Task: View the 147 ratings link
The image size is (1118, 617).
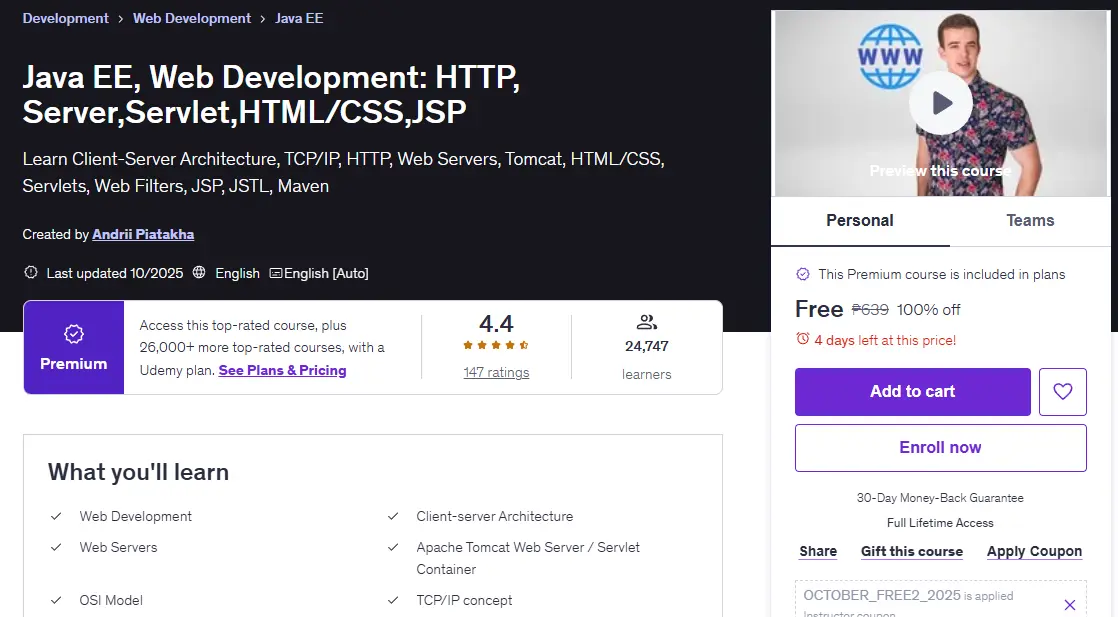Action: 496,372
